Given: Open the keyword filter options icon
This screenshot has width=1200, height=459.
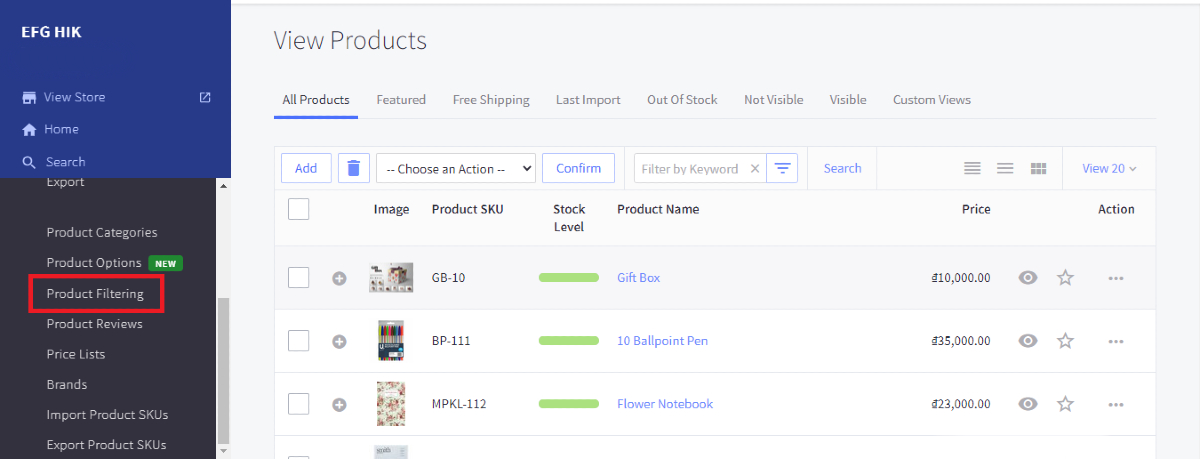Looking at the screenshot, I should tap(782, 168).
